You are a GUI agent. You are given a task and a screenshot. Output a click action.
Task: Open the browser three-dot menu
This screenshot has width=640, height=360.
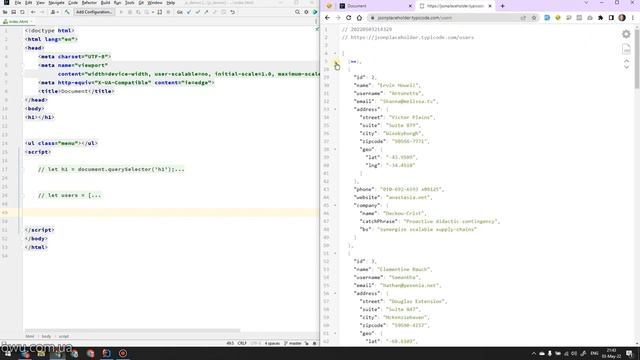tap(633, 18)
